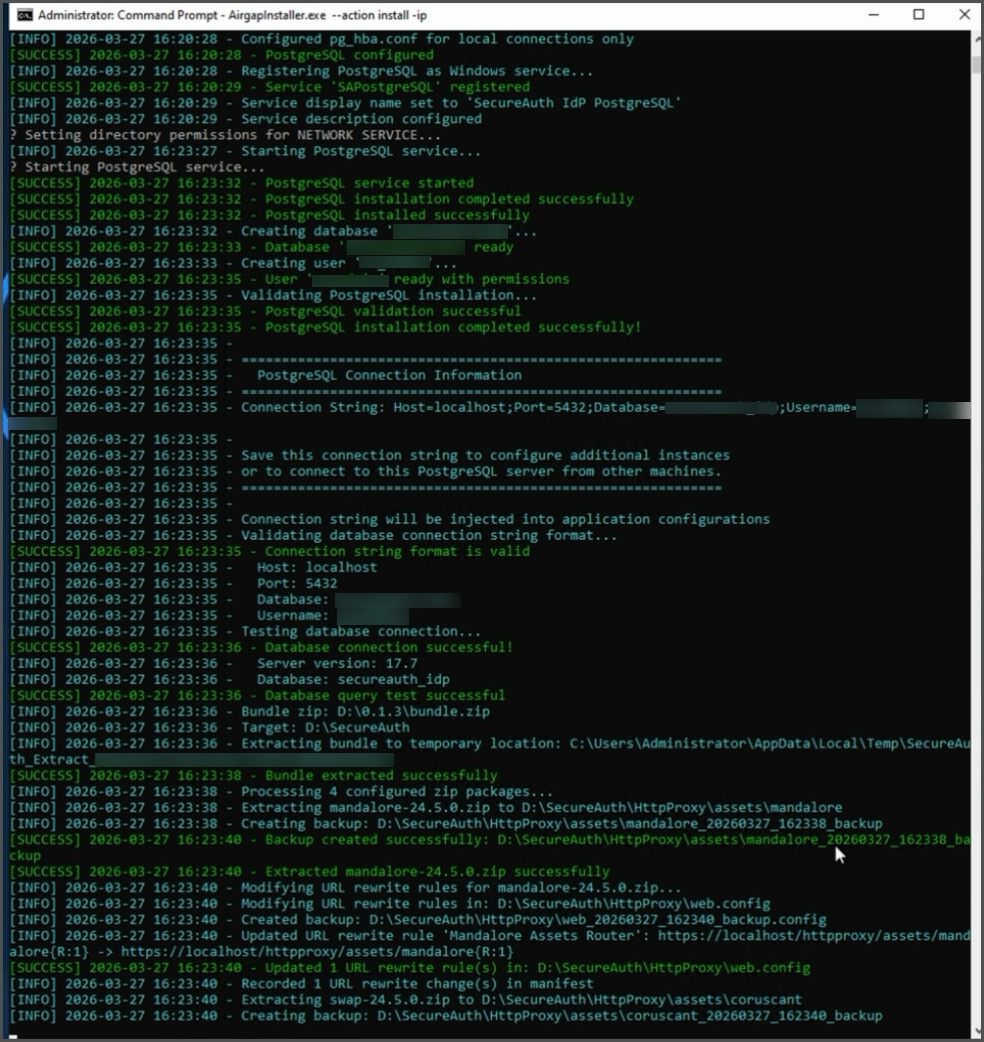Click line 'Connection string format is valid'

[270, 551]
